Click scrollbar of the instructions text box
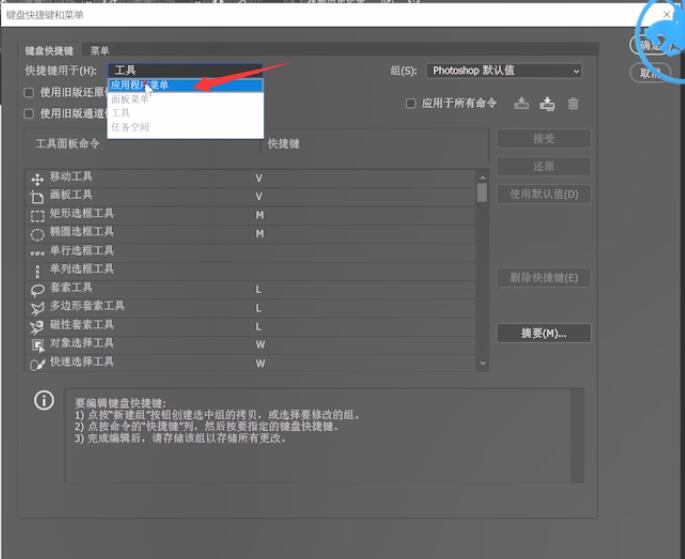The image size is (685, 559). (578, 436)
